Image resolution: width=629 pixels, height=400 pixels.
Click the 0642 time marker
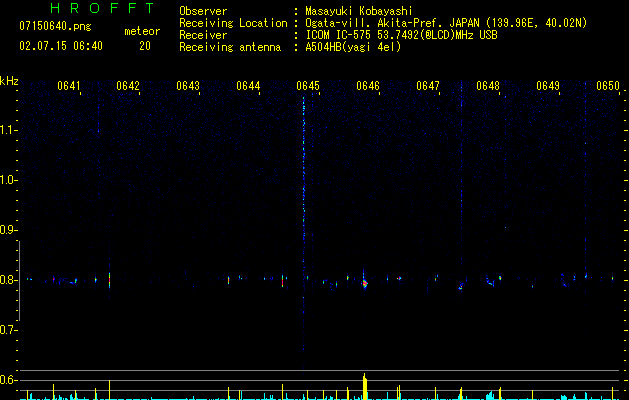[x=128, y=86]
